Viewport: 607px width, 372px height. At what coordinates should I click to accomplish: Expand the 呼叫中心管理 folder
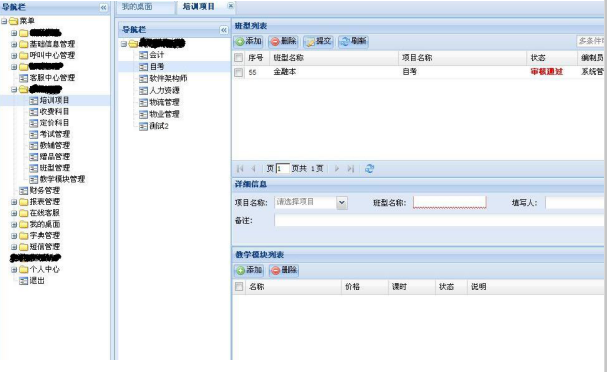click(x=14, y=55)
